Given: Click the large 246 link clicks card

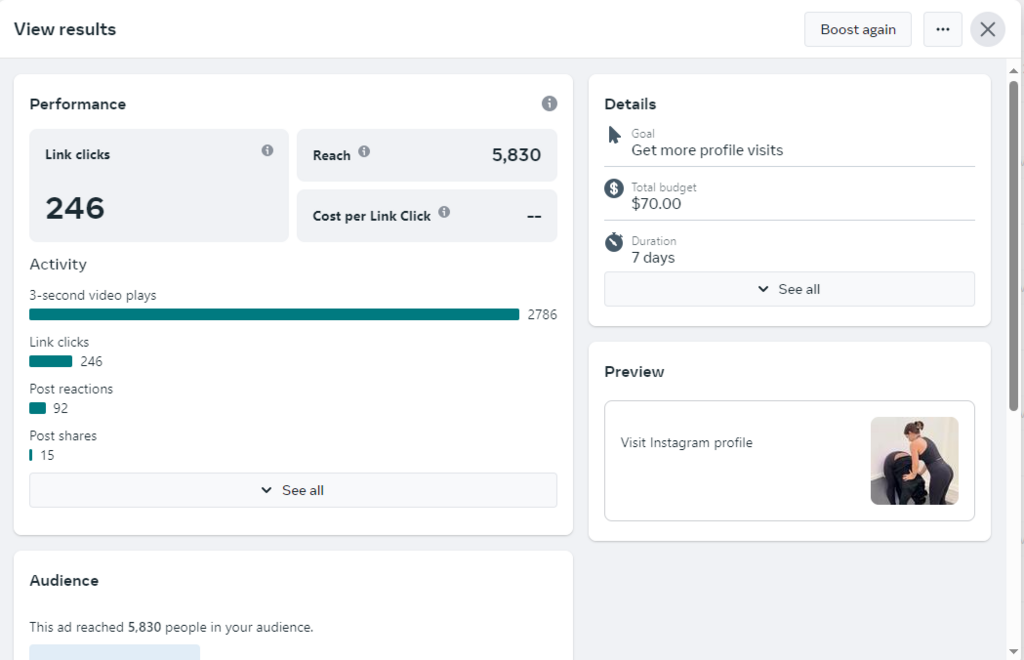Looking at the screenshot, I should (x=158, y=186).
